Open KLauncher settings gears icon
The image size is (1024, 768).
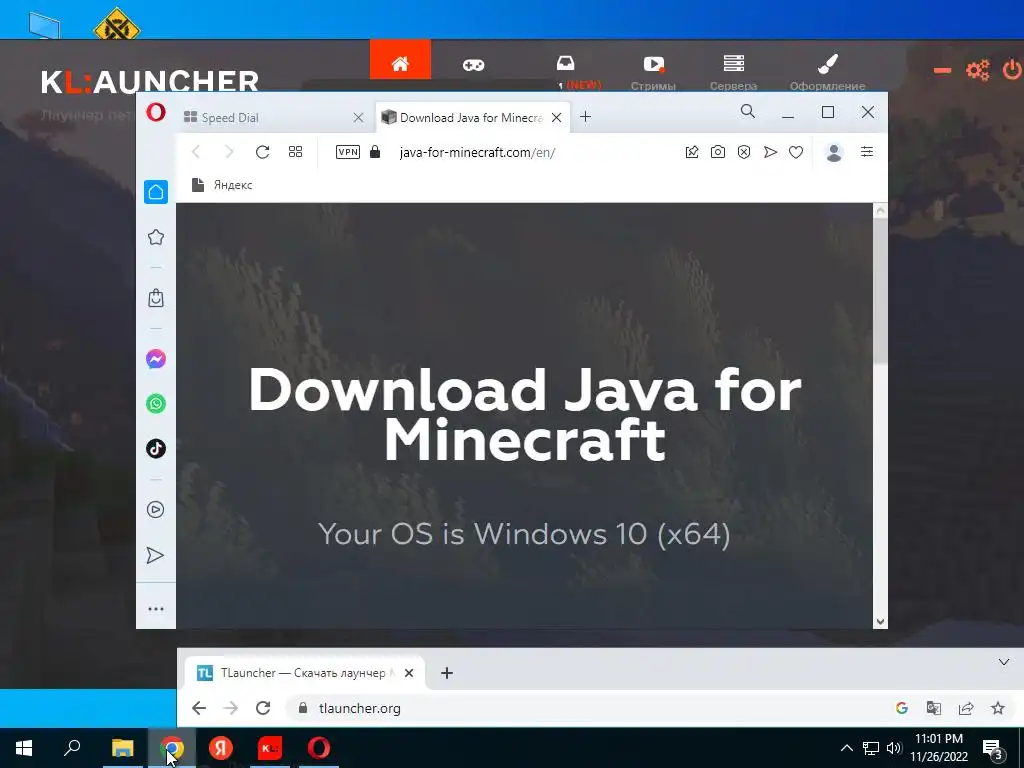pos(978,70)
